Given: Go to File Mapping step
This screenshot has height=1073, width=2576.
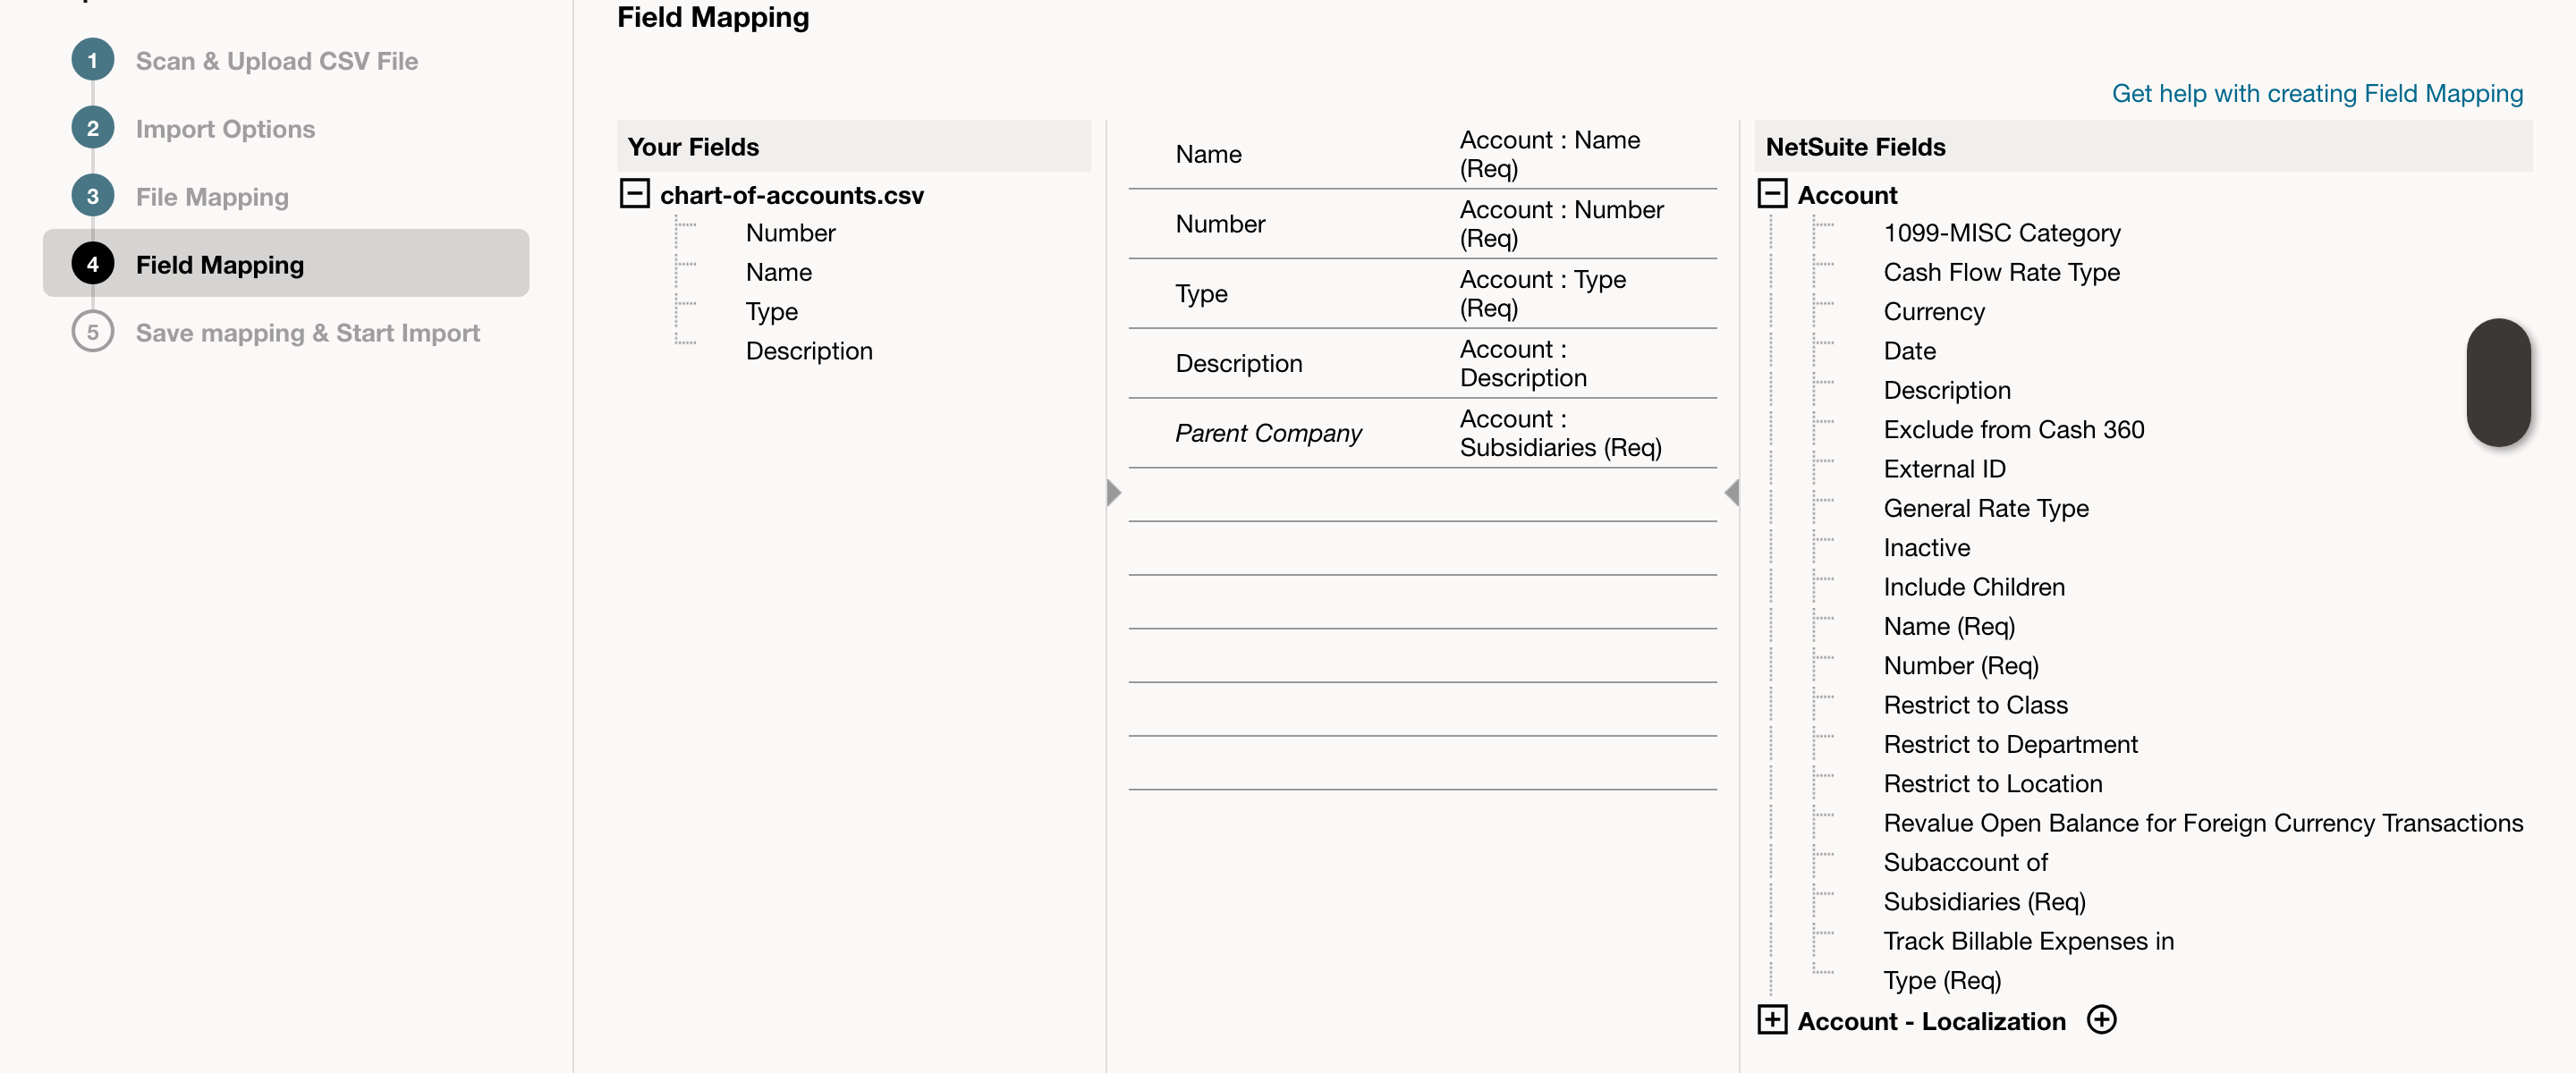Looking at the screenshot, I should [212, 197].
